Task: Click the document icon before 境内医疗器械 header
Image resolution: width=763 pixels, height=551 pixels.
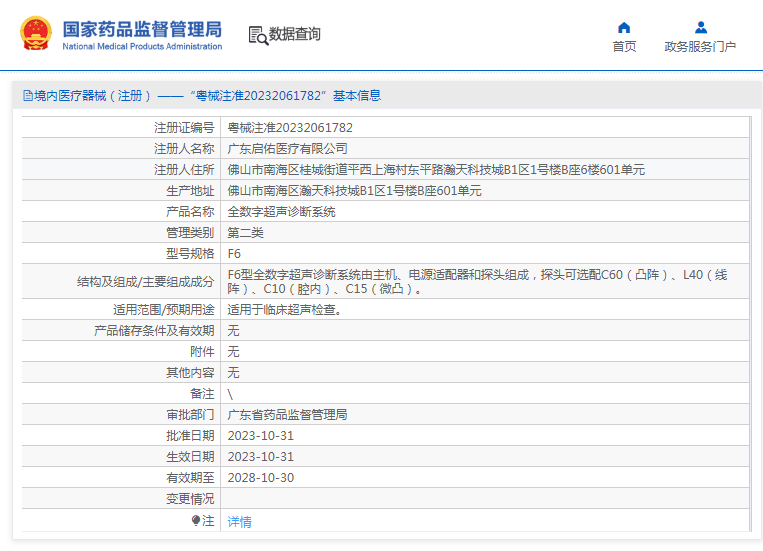Action: 28,96
